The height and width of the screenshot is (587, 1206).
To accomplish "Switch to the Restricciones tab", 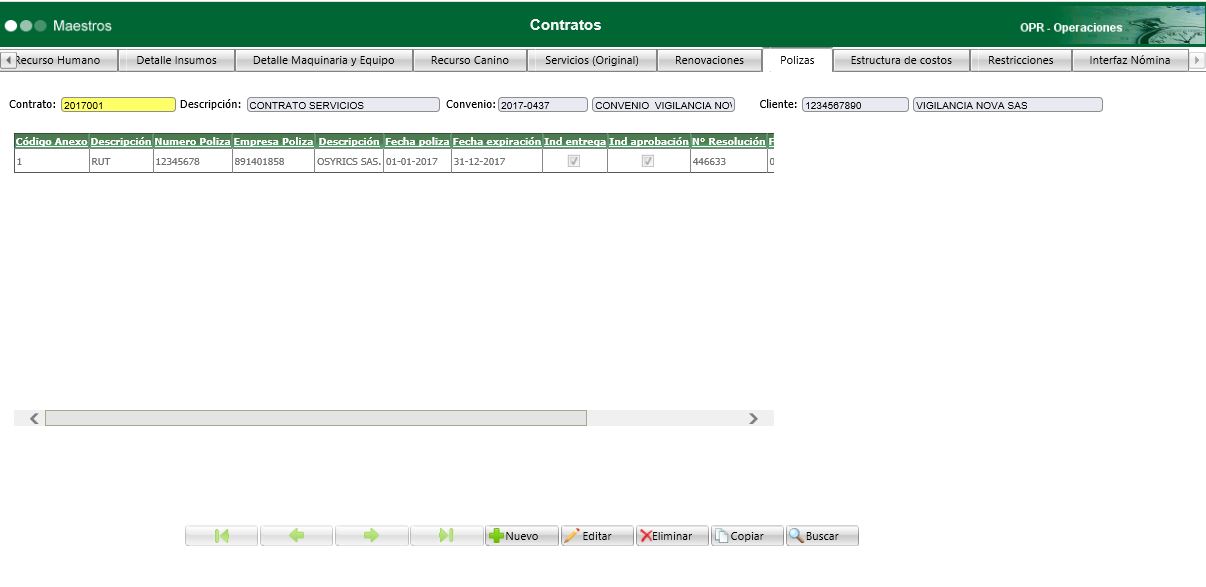I will pos(1021,60).
